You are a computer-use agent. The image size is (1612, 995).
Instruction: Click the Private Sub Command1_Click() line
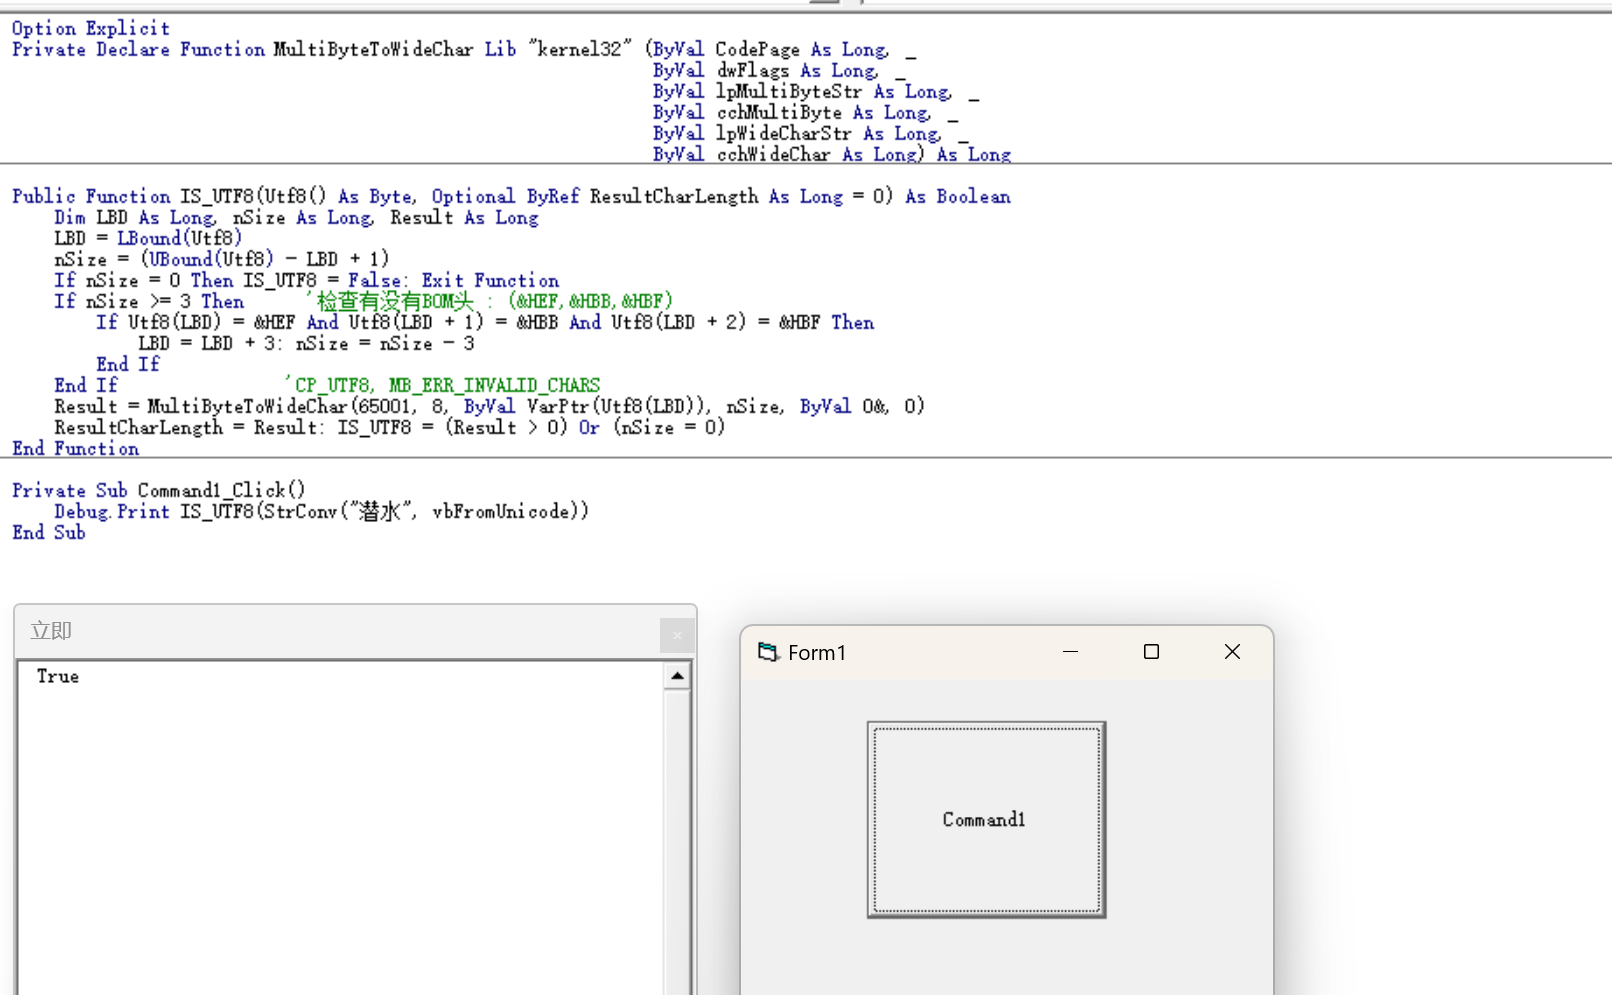[159, 490]
